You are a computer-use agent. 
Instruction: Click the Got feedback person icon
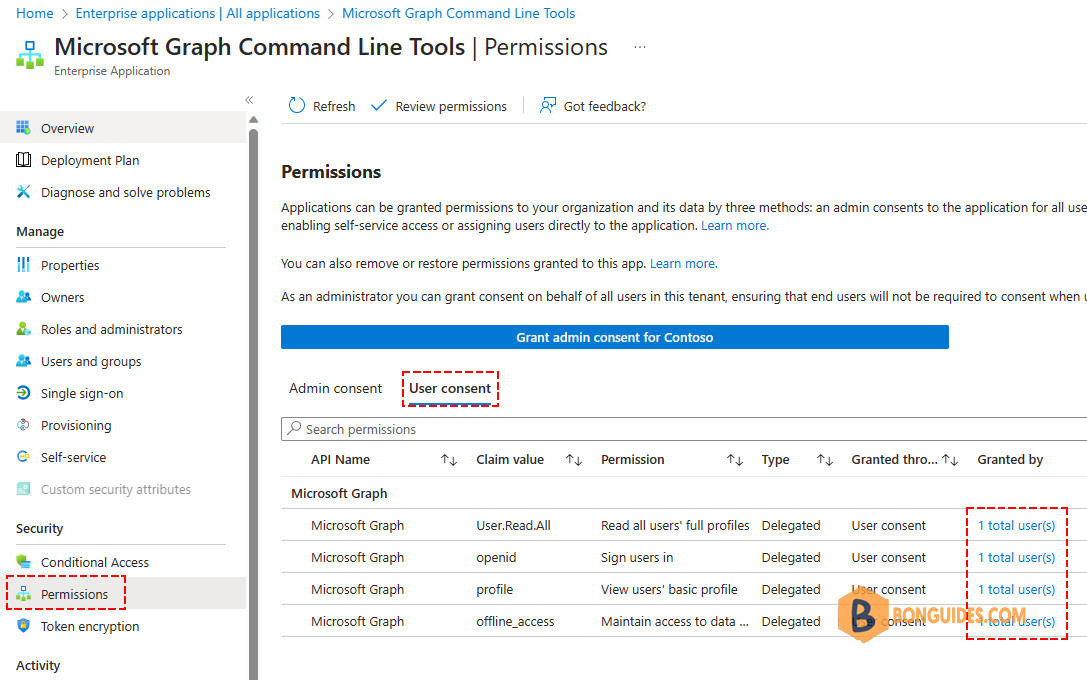[x=548, y=105]
